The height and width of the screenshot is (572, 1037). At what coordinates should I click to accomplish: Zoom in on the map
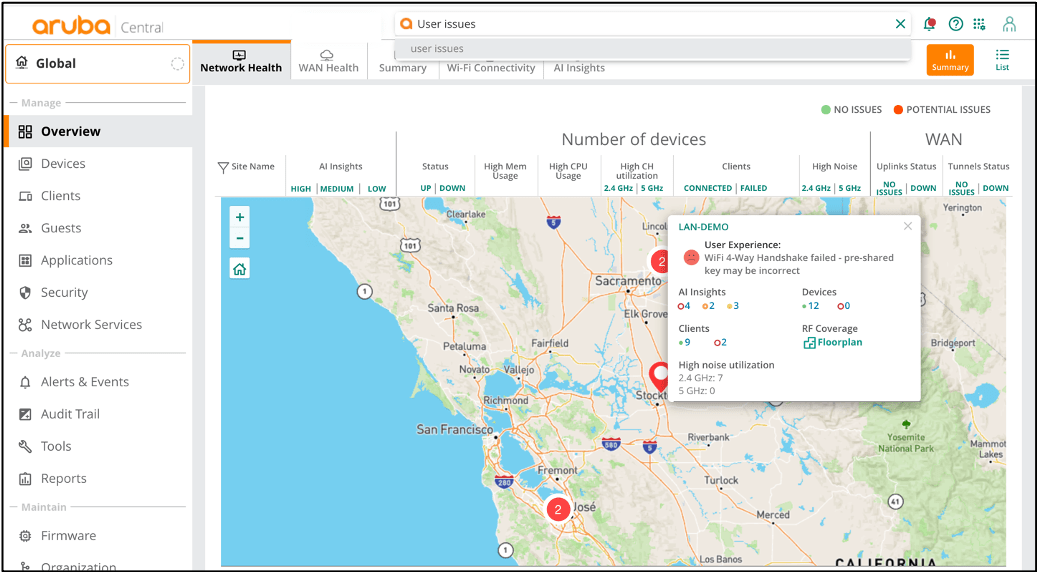(x=239, y=217)
